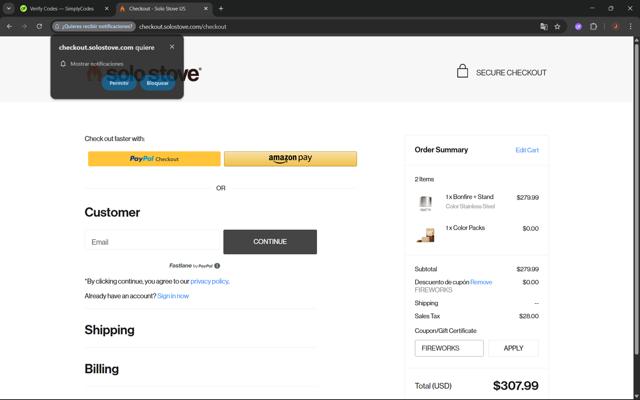Pay with PayPal Checkout button
640x400 pixels.
(x=154, y=159)
